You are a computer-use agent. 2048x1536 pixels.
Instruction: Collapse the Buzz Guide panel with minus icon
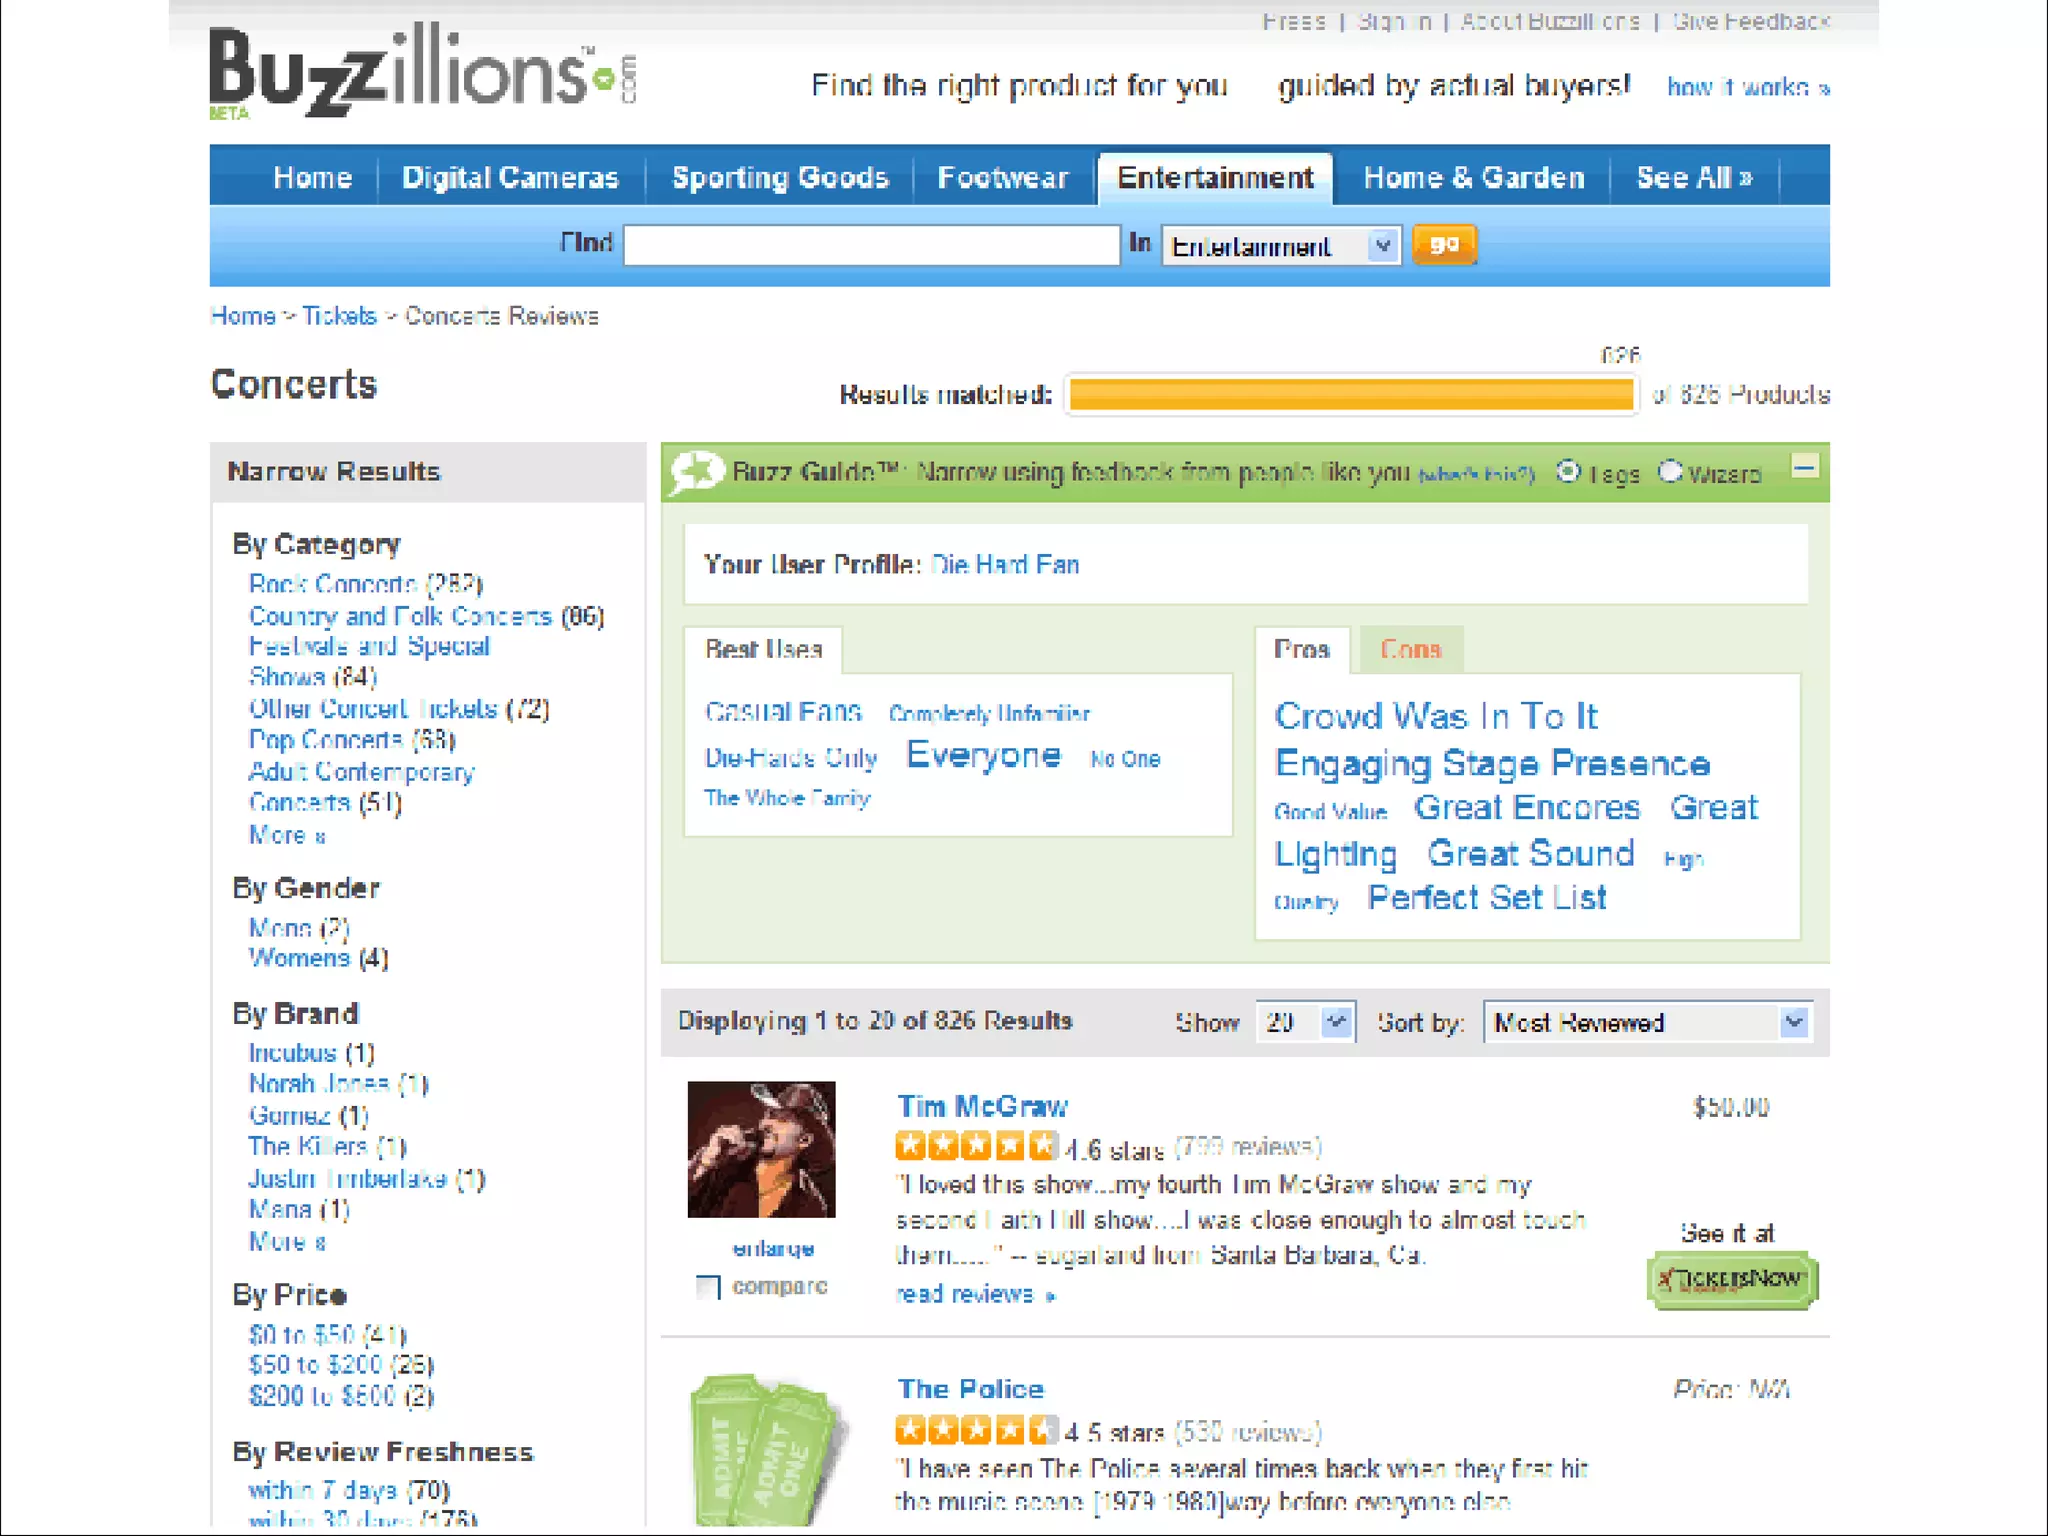coord(1805,467)
